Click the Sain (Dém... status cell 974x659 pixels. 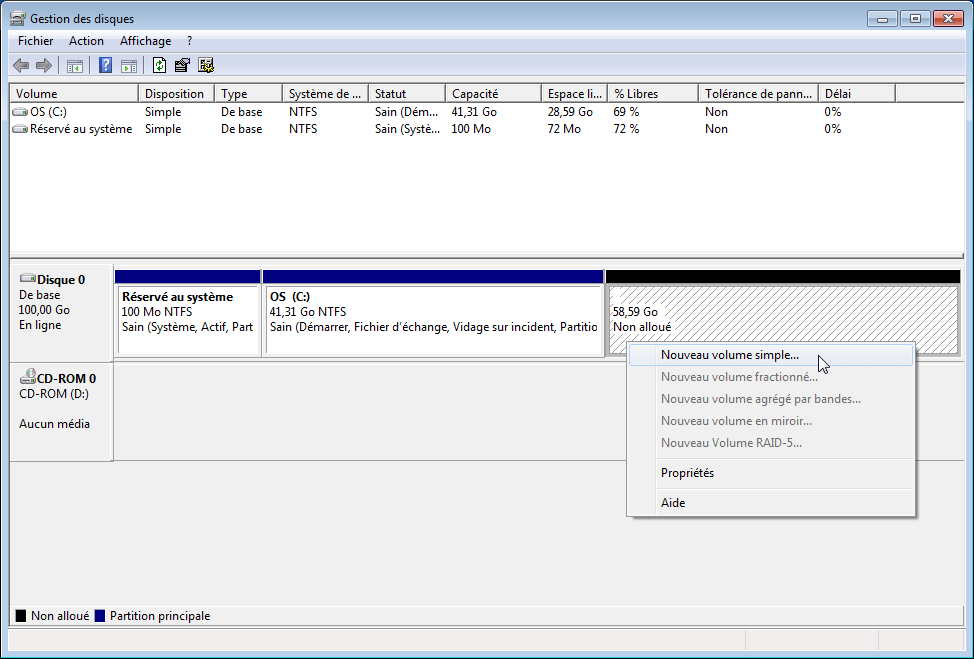407,112
